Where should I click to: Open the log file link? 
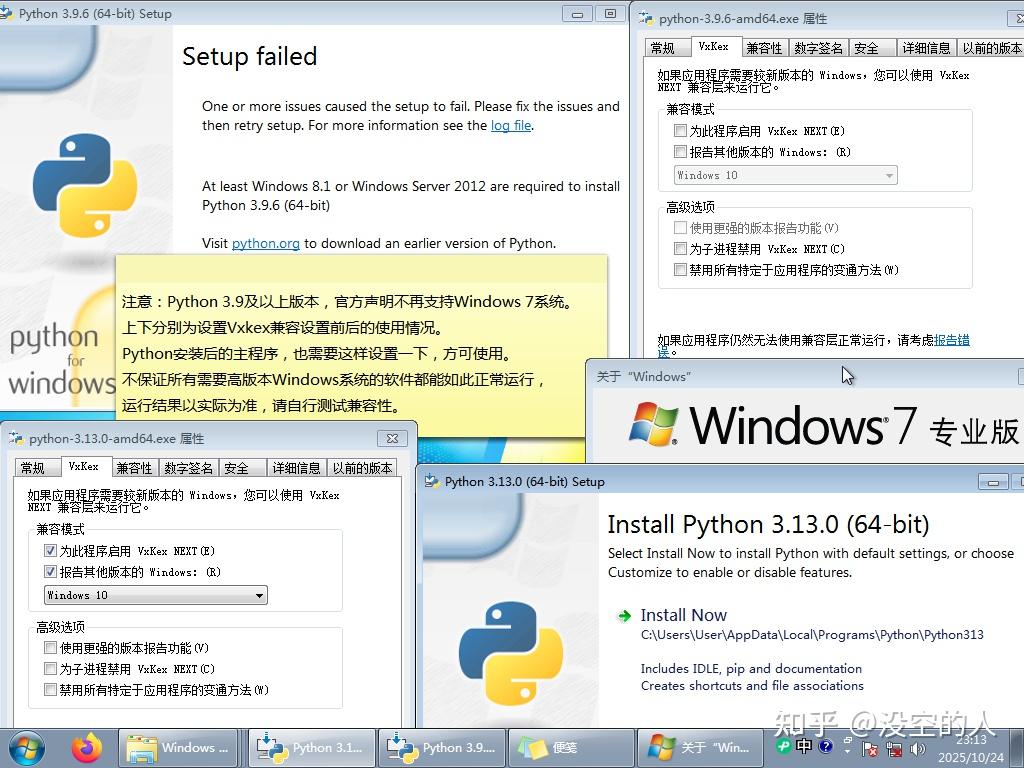click(x=511, y=125)
